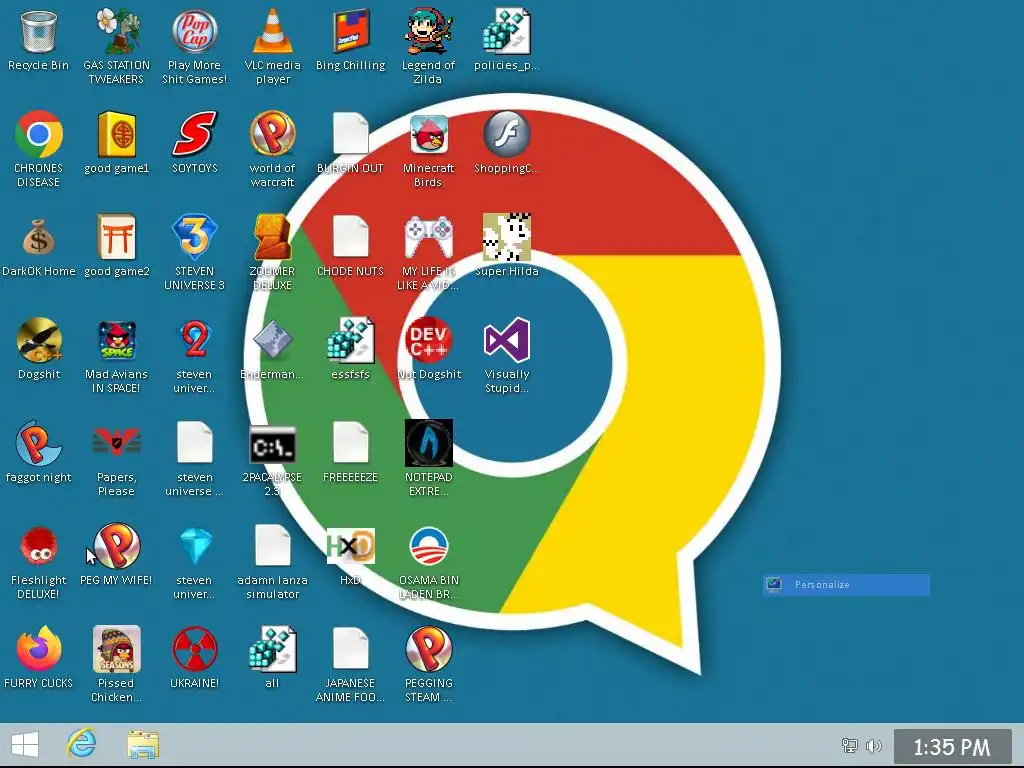Image resolution: width=1024 pixels, height=768 pixels.
Task: Launch GAS STATION TWEAKERS shortcut
Action: click(117, 31)
